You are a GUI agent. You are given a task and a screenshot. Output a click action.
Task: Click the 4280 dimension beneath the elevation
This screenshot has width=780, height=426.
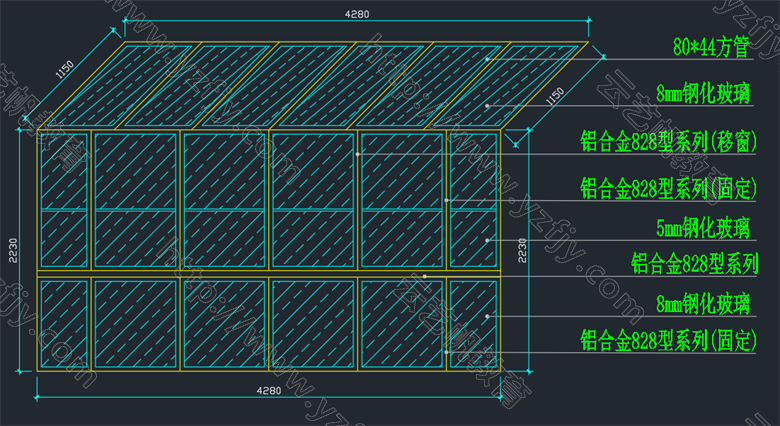click(269, 391)
